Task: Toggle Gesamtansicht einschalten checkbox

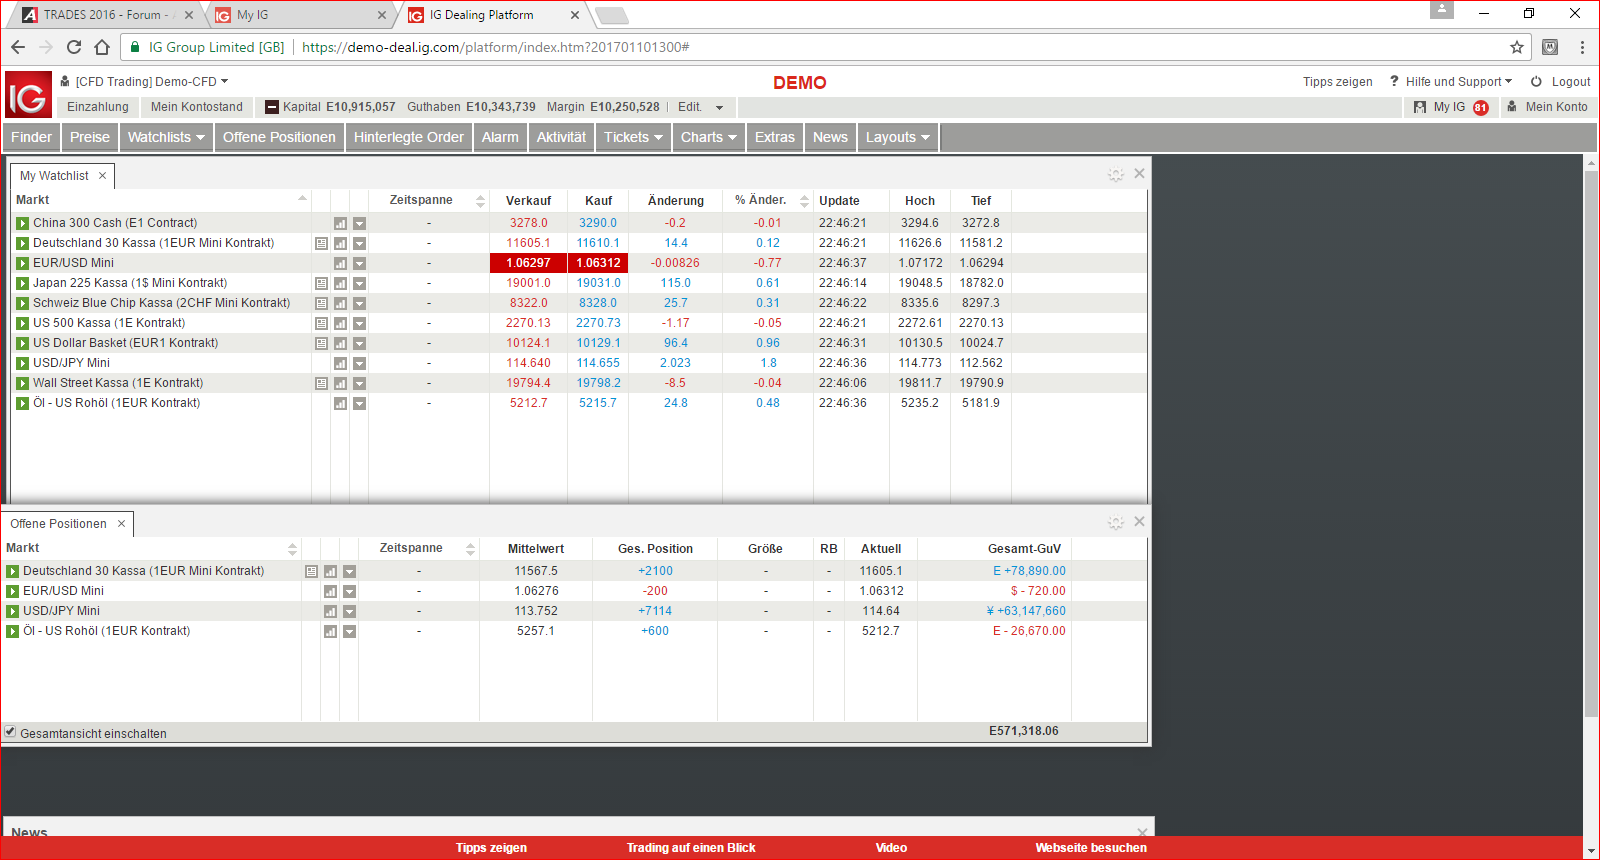Action: (x=10, y=732)
